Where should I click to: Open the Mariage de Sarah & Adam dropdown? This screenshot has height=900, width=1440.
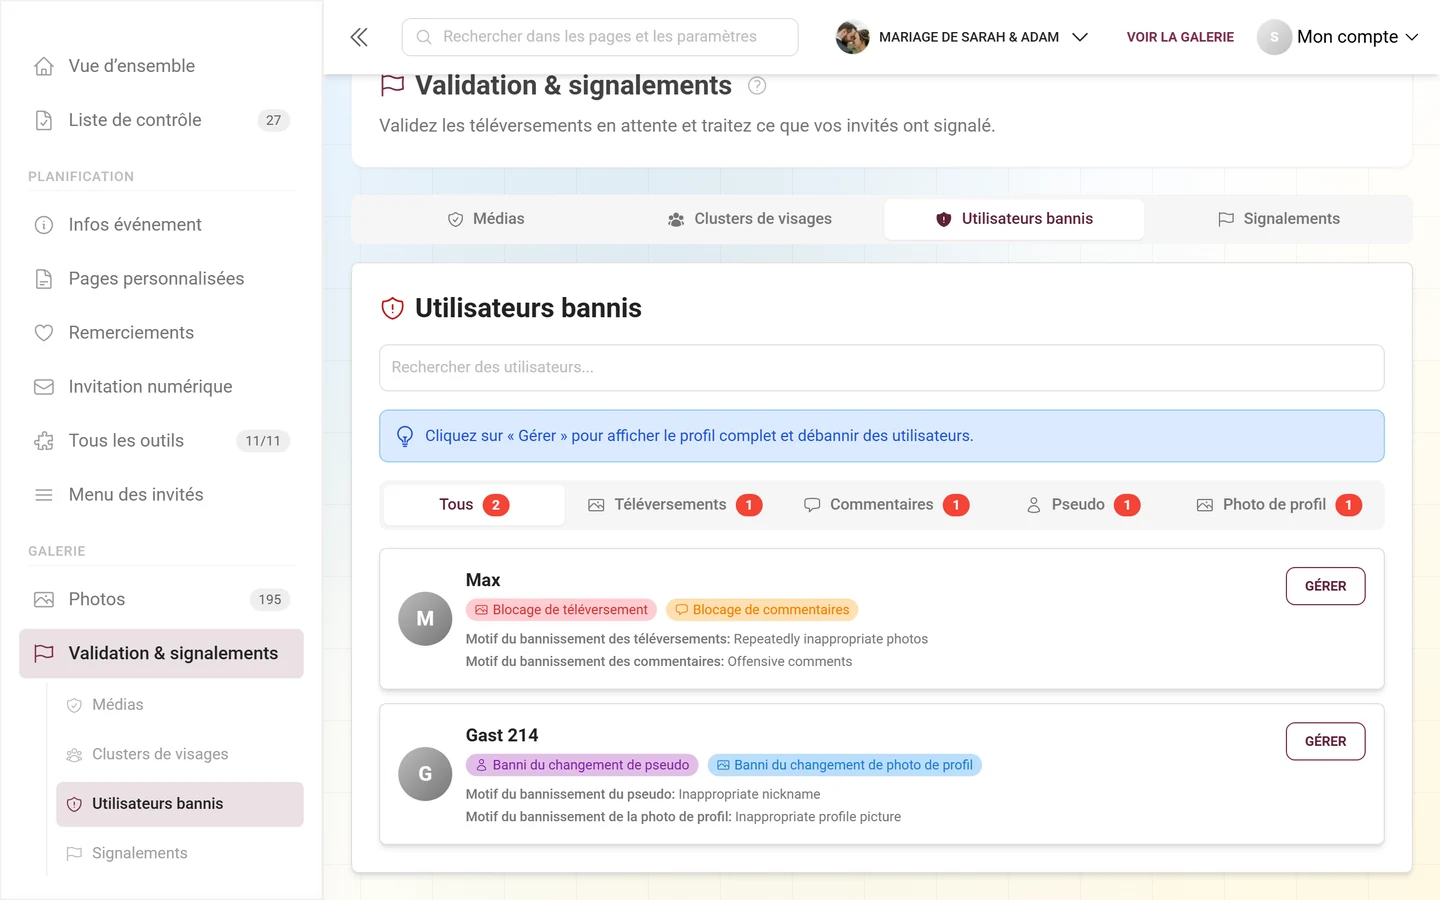click(x=962, y=37)
